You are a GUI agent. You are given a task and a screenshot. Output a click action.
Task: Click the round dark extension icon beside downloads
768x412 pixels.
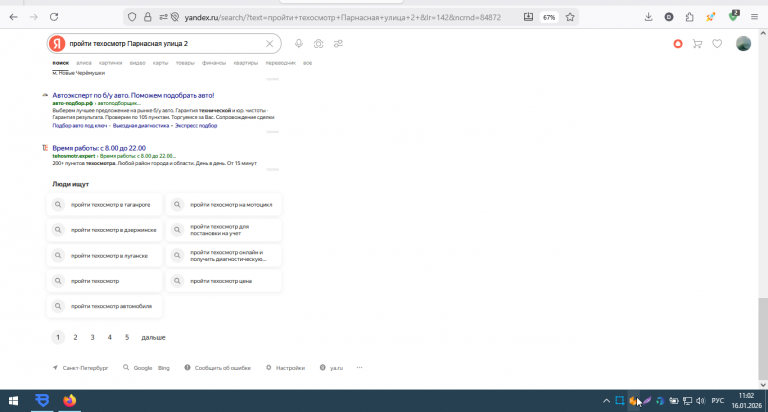click(x=669, y=17)
